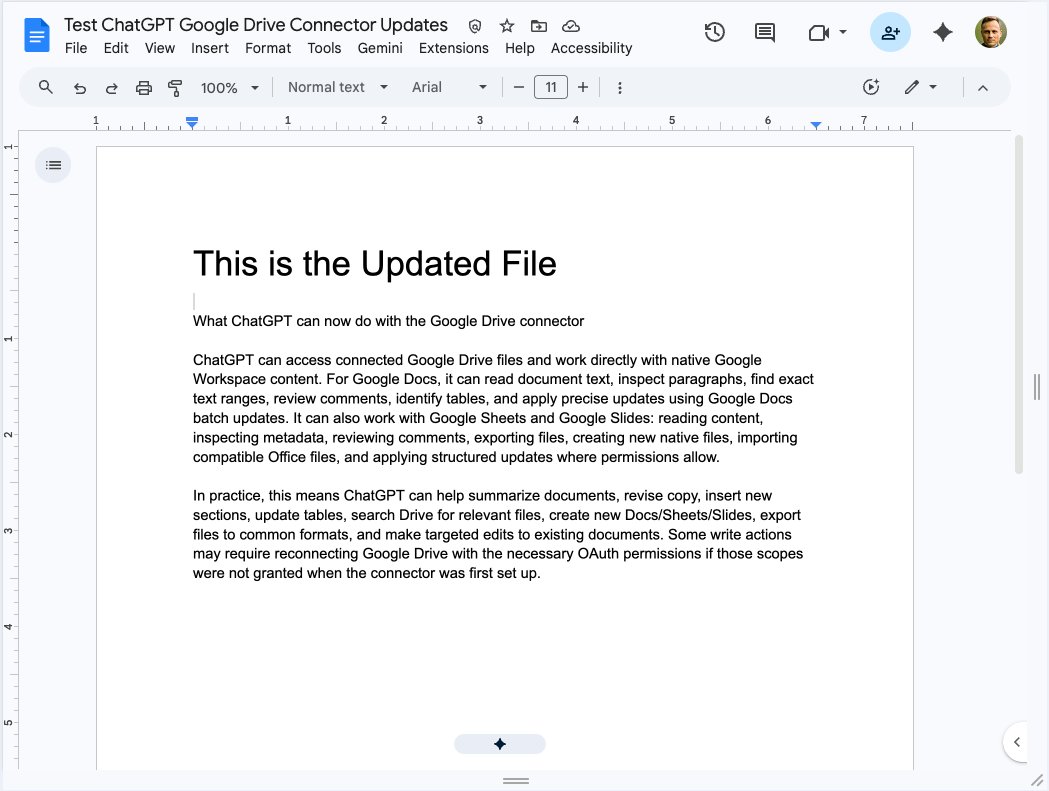Click the resize handle bar at window bottom
This screenshot has width=1049, height=791.
click(x=516, y=780)
